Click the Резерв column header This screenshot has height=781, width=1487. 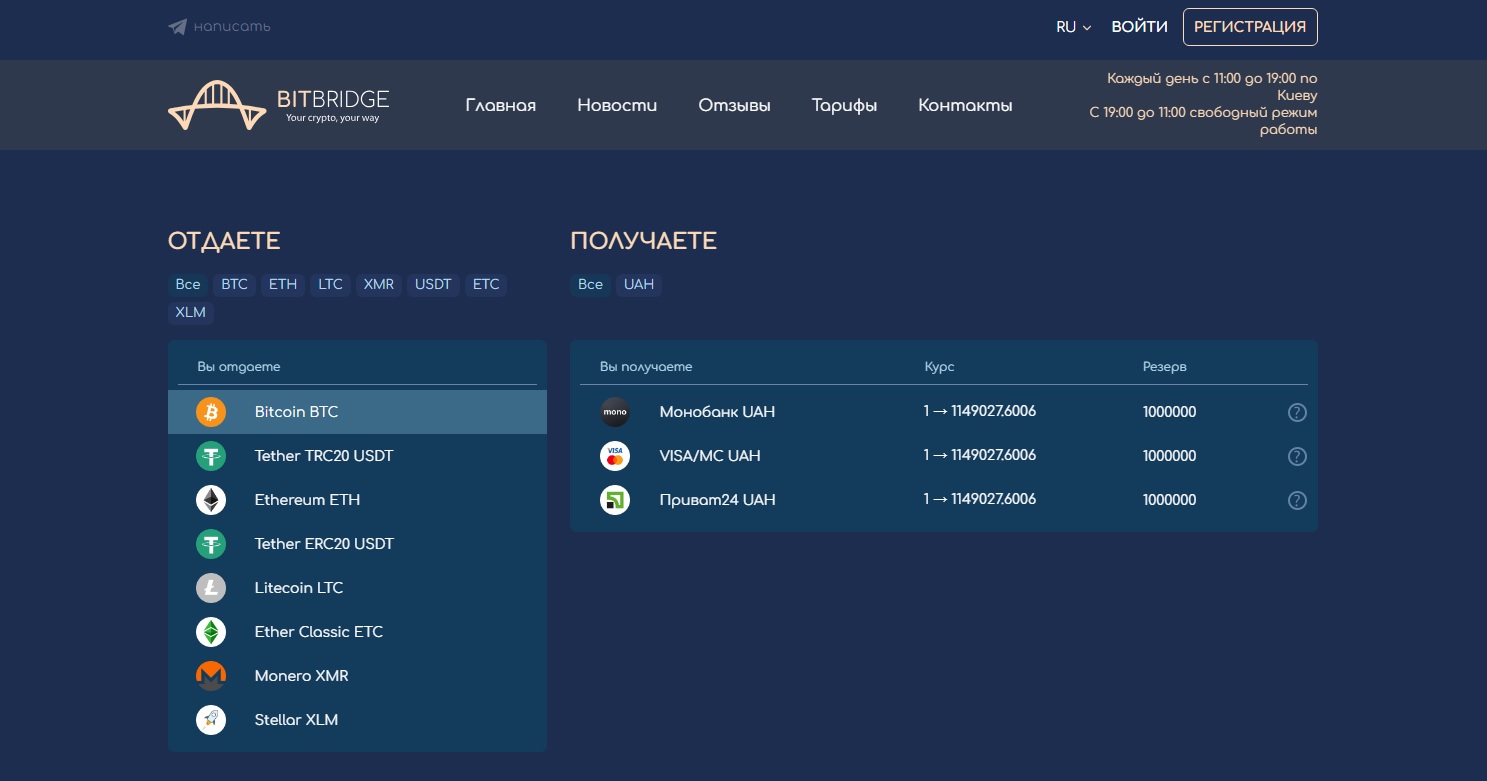coord(1164,367)
